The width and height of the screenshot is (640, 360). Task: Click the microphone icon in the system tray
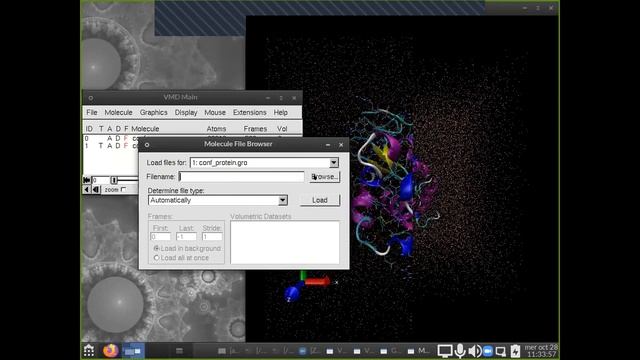(x=460, y=351)
